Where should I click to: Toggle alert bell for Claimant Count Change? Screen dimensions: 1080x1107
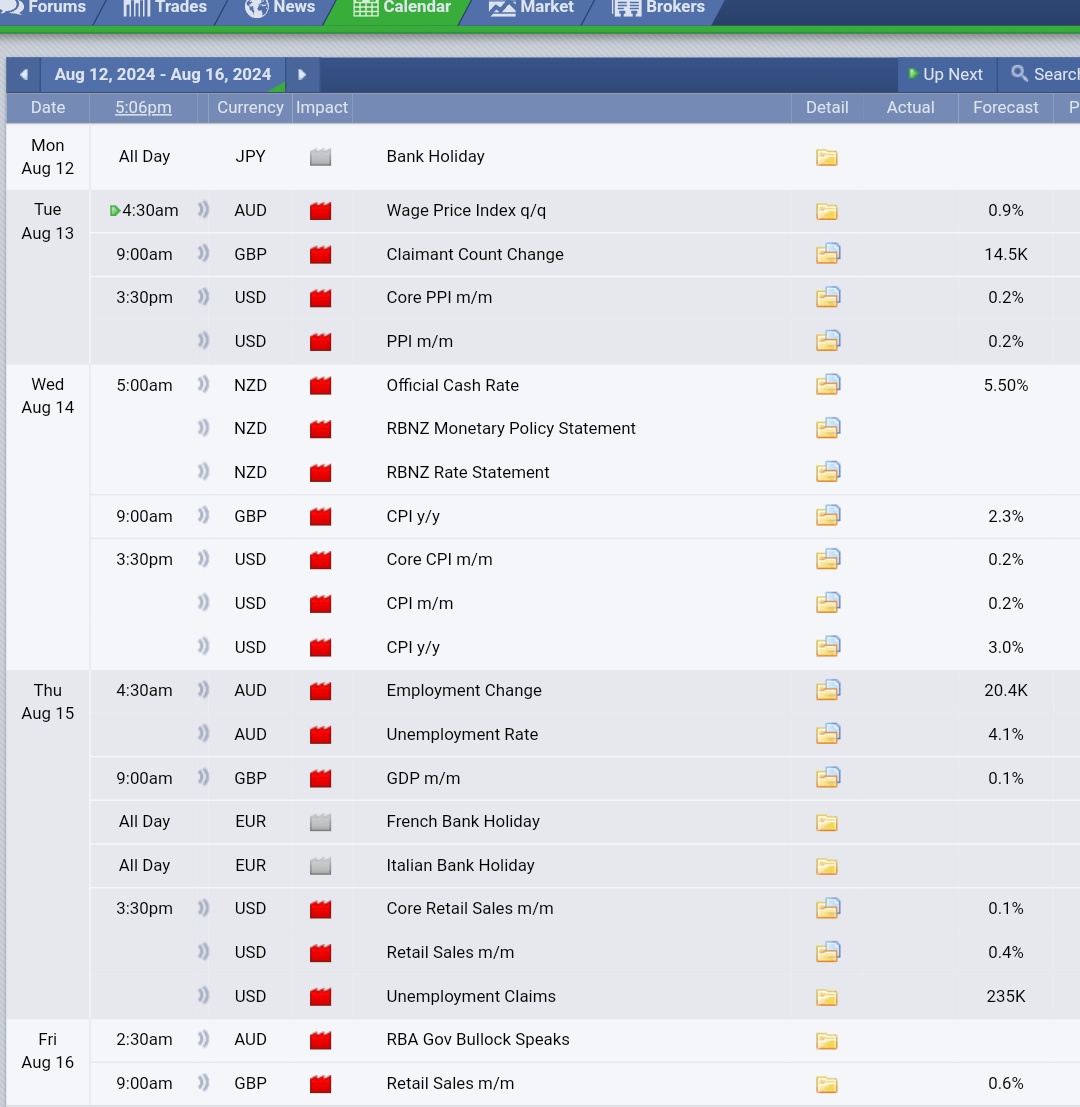(203, 253)
